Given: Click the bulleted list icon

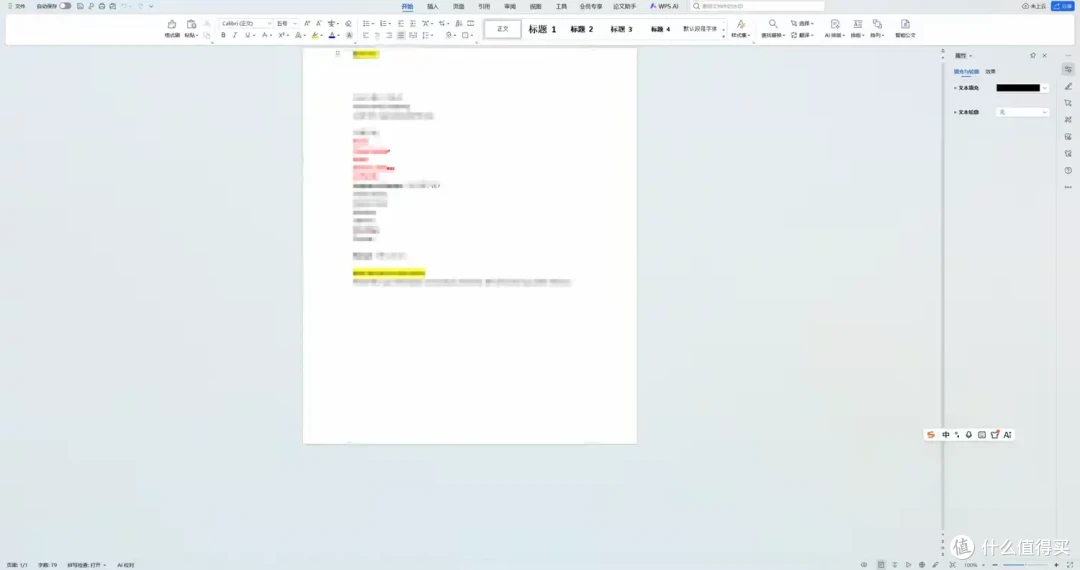Looking at the screenshot, I should tap(366, 23).
